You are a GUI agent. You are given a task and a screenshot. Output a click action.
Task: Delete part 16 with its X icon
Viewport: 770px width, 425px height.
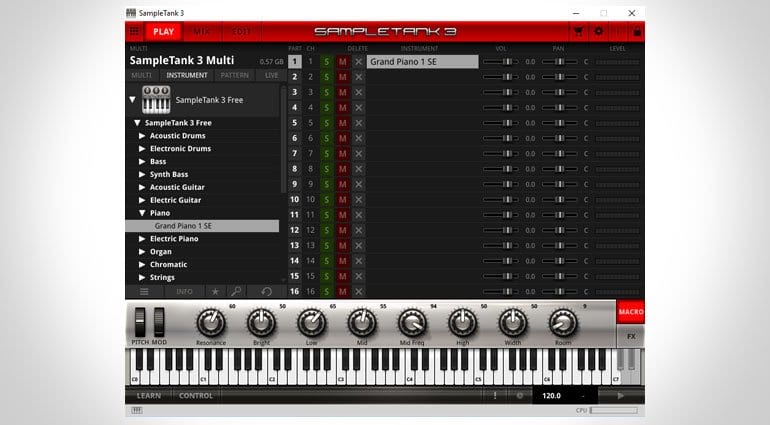coord(358,291)
